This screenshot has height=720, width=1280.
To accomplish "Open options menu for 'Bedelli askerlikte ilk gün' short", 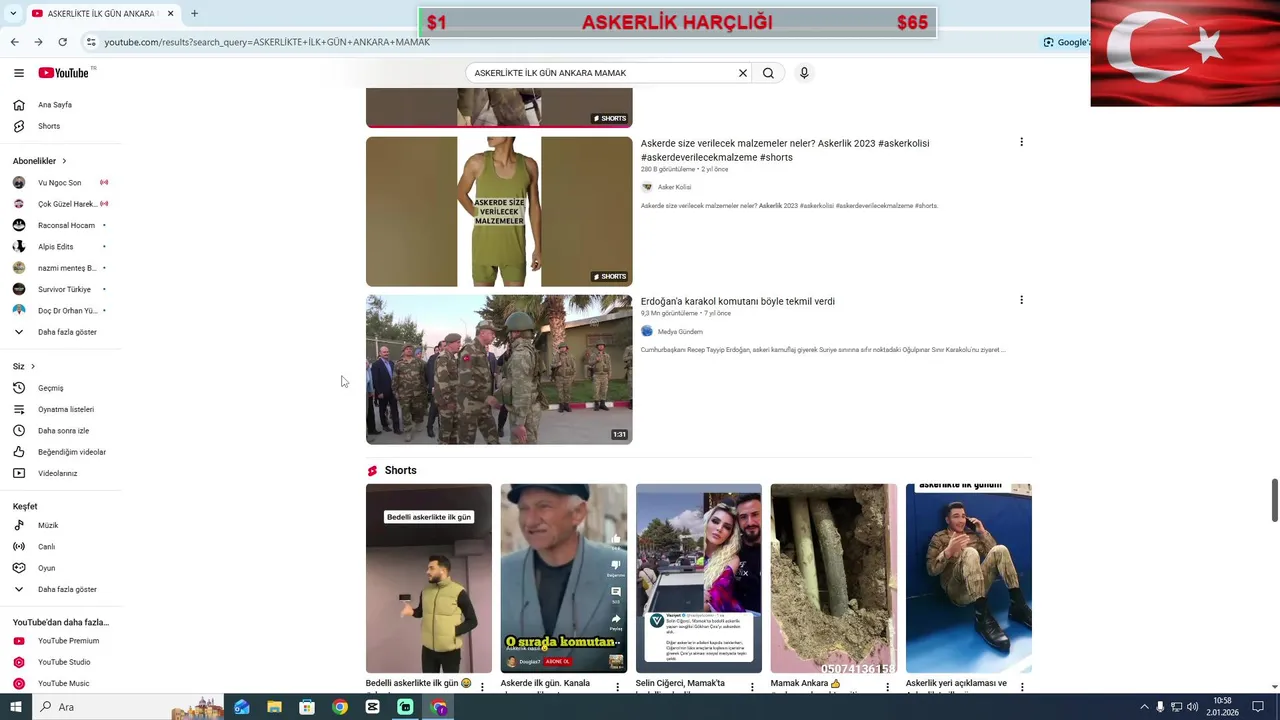I will click(482, 687).
